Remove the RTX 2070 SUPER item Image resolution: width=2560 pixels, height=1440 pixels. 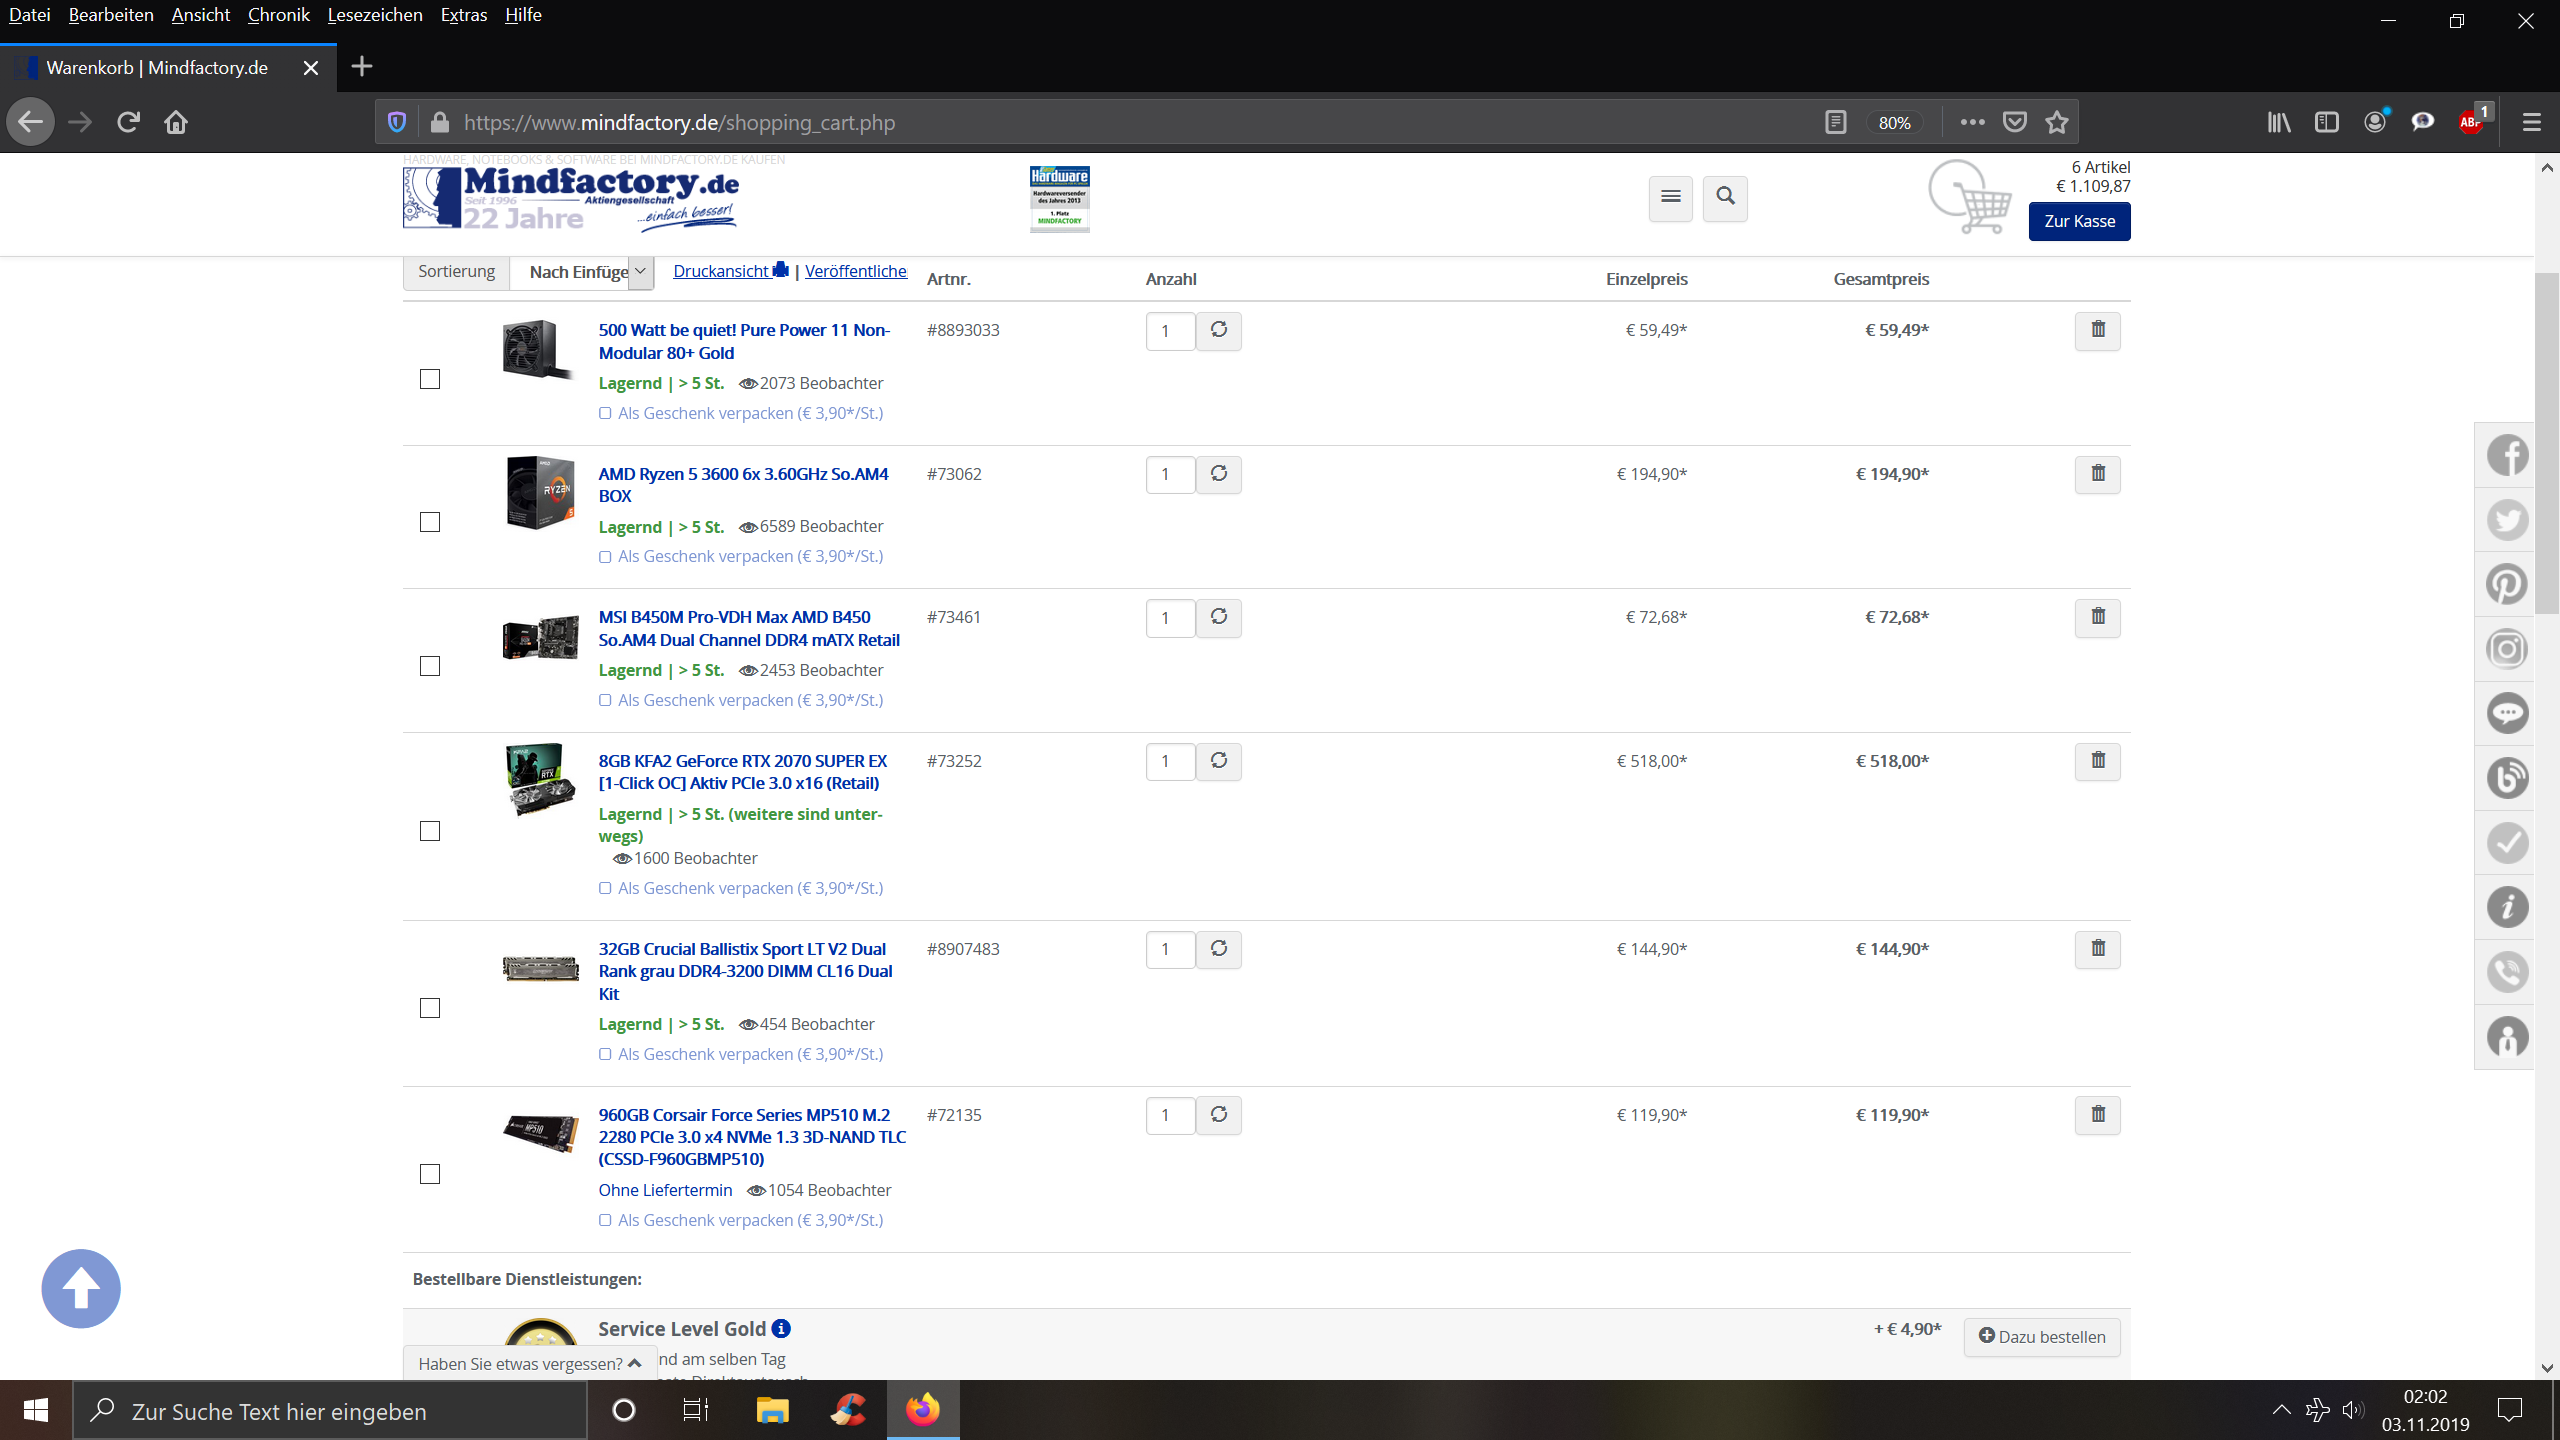2097,761
